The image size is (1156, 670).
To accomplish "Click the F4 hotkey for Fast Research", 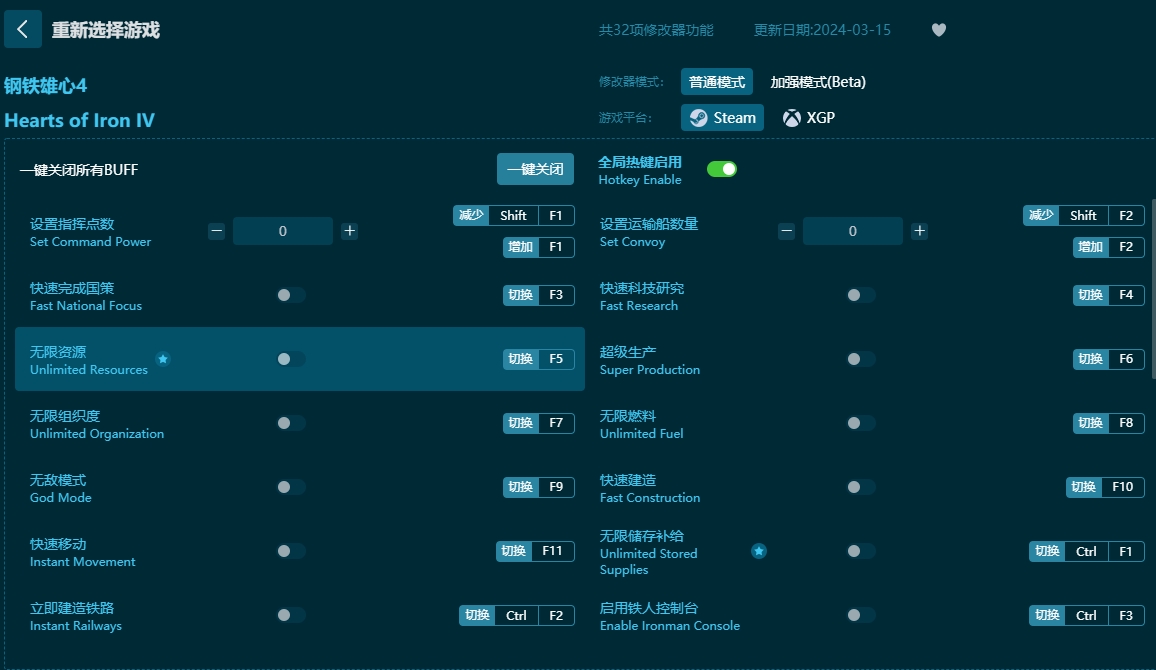I will pos(1108,295).
